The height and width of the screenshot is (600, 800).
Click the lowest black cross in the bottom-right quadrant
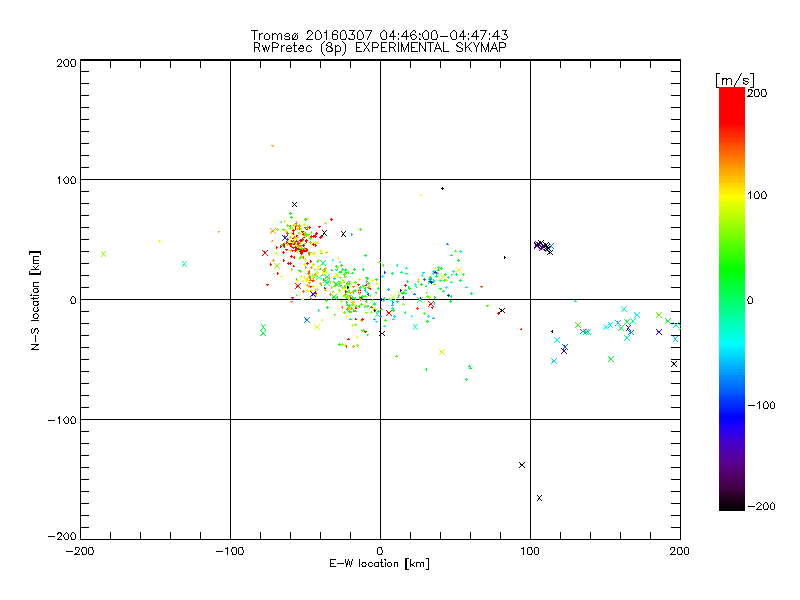pyautogui.click(x=539, y=498)
